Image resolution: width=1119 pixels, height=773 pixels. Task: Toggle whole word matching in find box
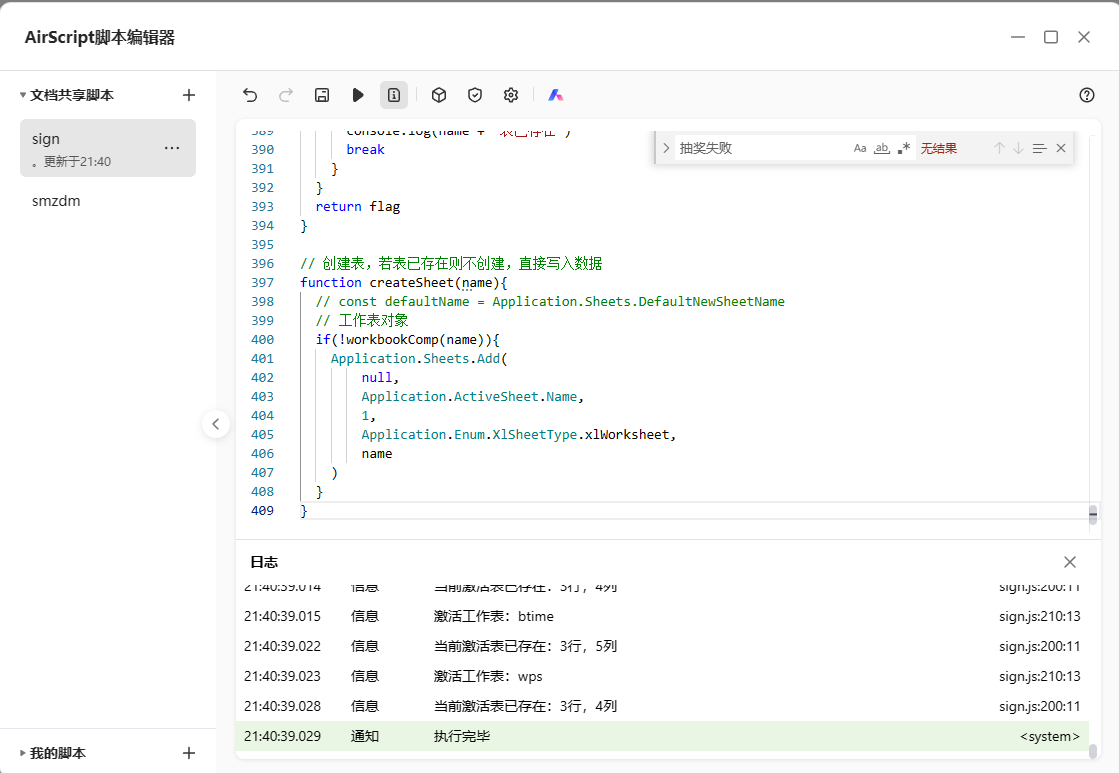click(882, 148)
